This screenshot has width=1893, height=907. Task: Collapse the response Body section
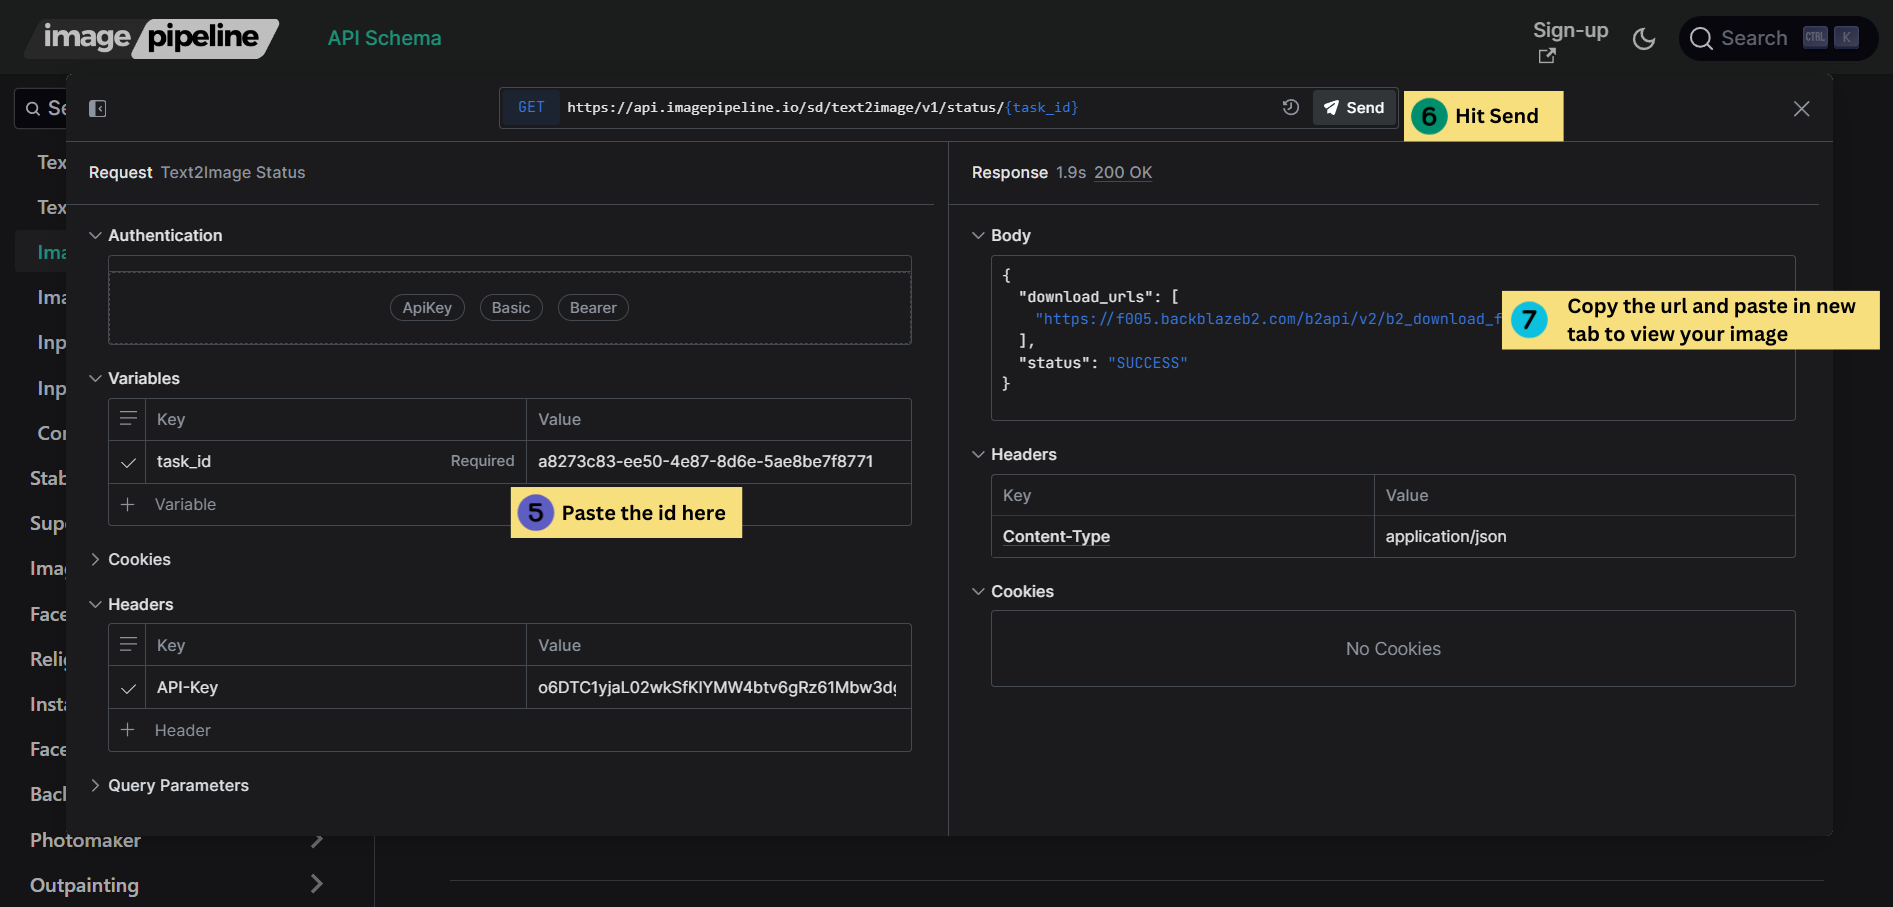[x=1001, y=235]
